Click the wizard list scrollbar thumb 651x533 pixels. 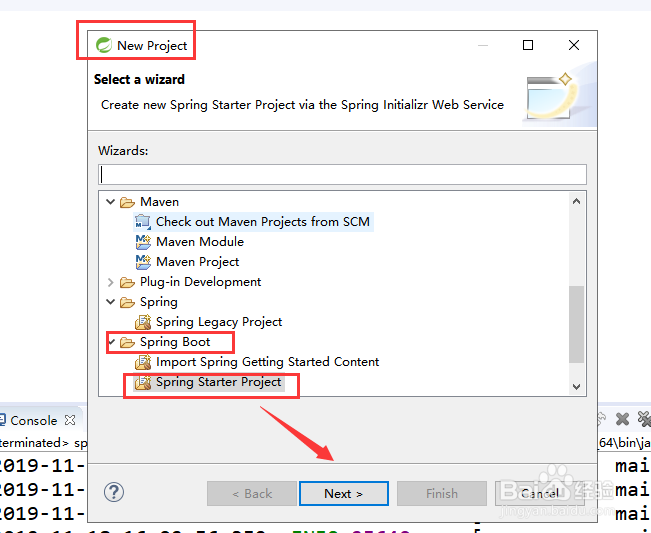[576, 324]
